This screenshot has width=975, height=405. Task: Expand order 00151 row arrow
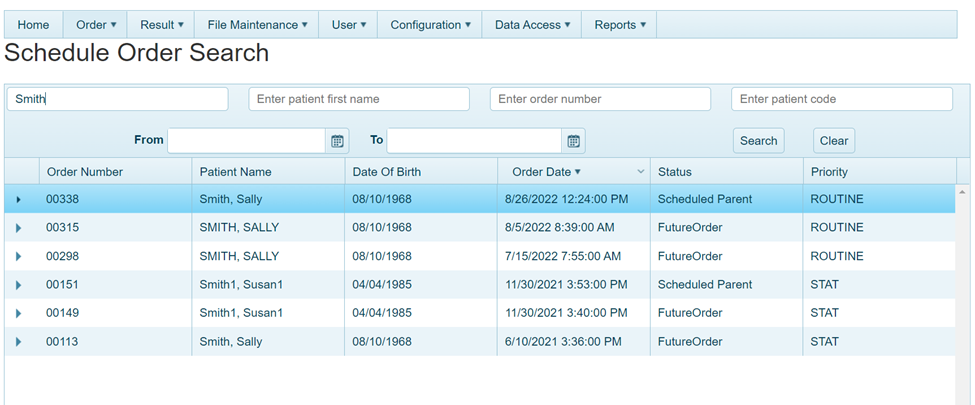19,285
